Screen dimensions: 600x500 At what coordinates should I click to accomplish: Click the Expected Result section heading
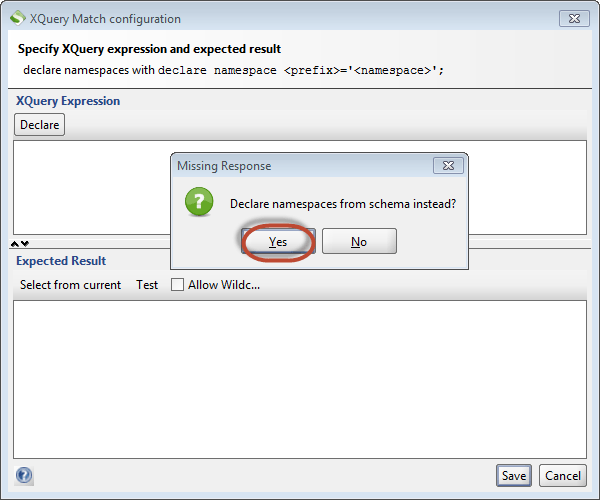pos(61,261)
